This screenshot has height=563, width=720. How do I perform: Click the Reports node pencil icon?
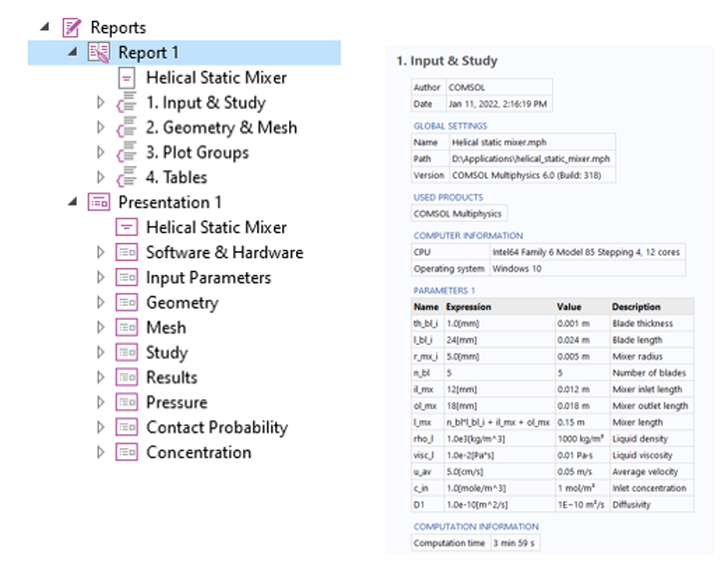pyautogui.click(x=71, y=28)
